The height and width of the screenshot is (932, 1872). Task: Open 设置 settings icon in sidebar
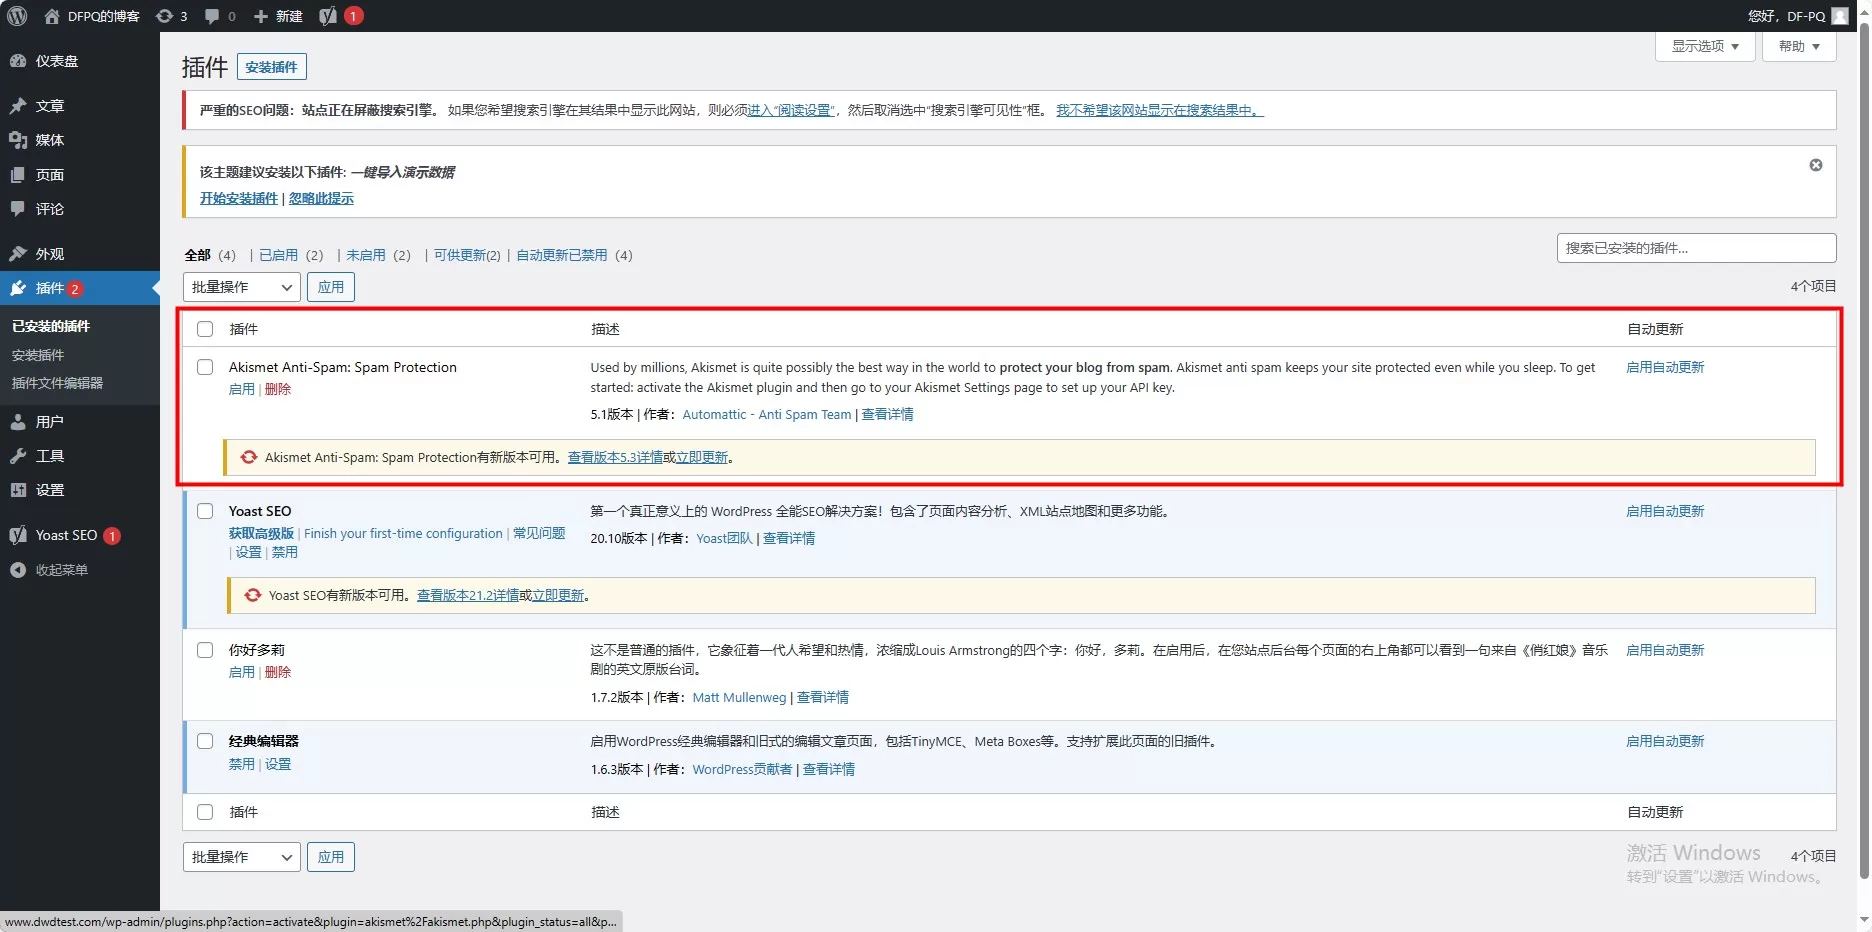pyautogui.click(x=18, y=490)
